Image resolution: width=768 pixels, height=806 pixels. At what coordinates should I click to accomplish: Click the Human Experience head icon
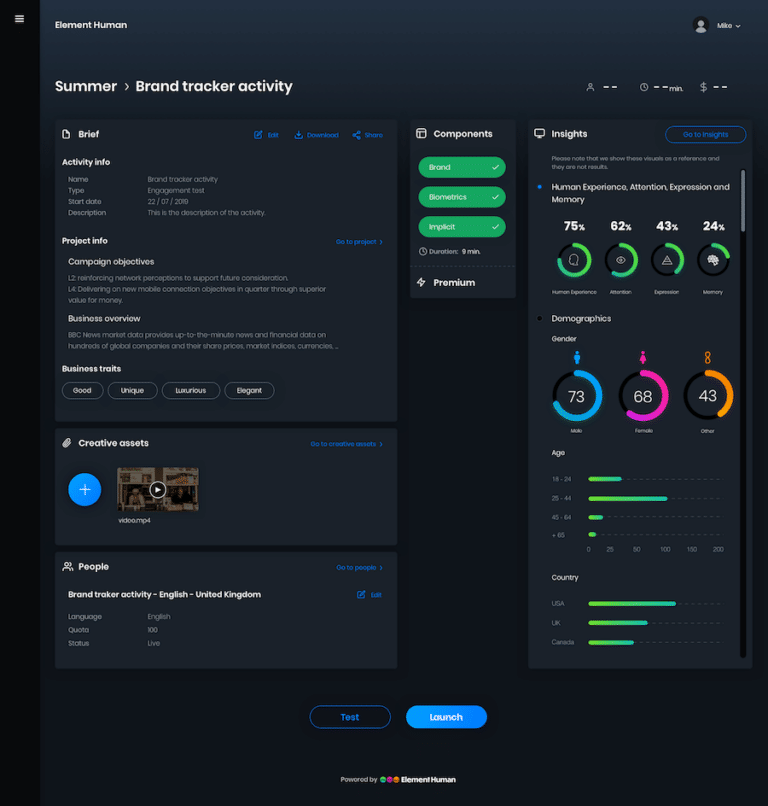pyautogui.click(x=574, y=260)
